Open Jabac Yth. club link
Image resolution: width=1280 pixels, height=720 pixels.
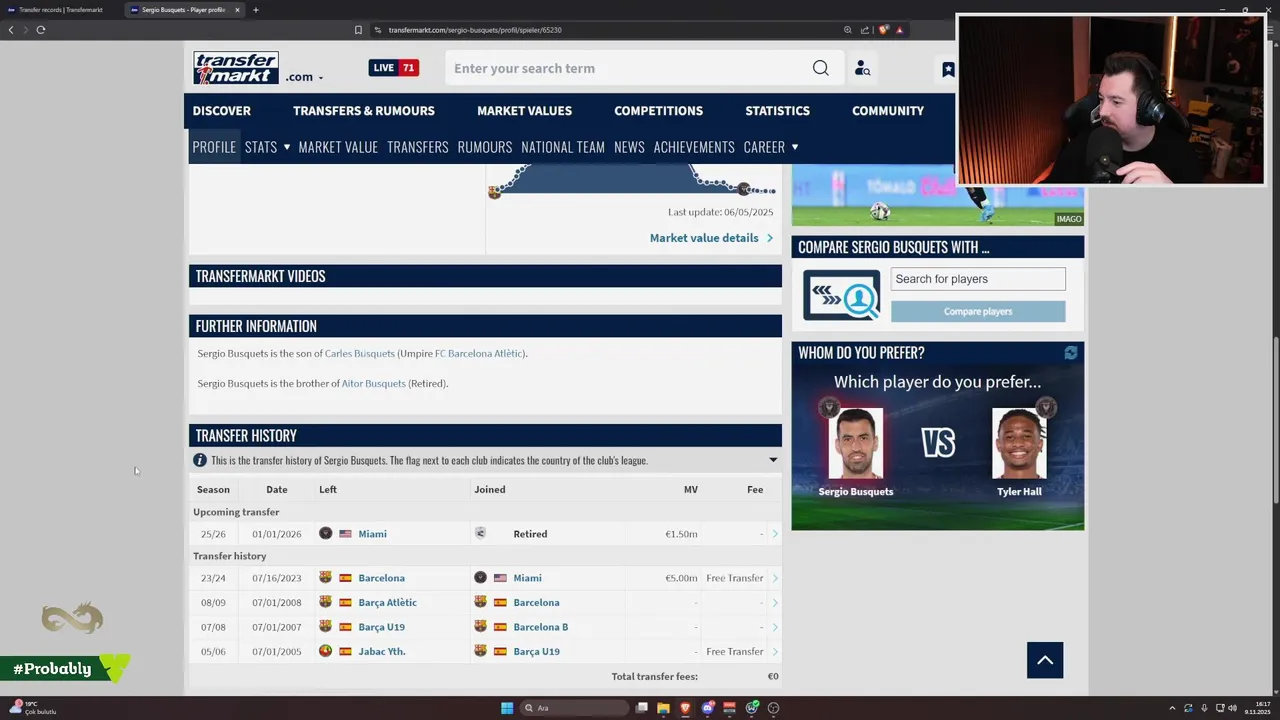tap(382, 652)
